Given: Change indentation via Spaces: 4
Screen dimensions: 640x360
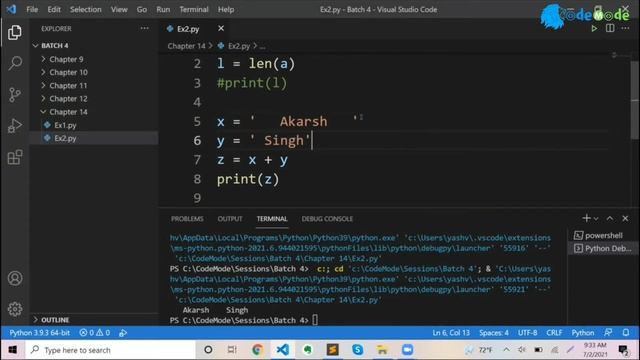Looking at the screenshot, I should (494, 333).
